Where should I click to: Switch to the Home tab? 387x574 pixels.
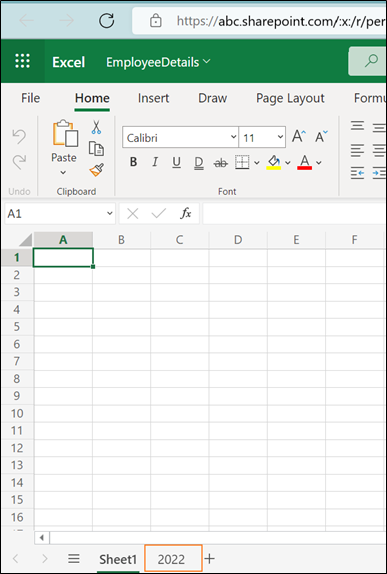[92, 98]
